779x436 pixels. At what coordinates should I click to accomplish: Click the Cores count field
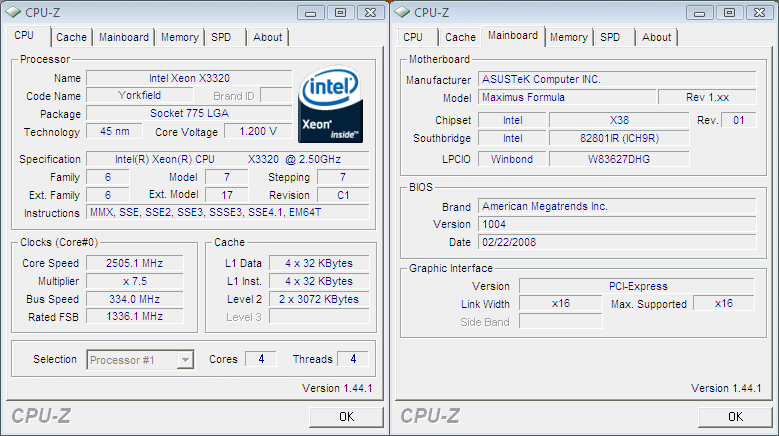(x=261, y=359)
